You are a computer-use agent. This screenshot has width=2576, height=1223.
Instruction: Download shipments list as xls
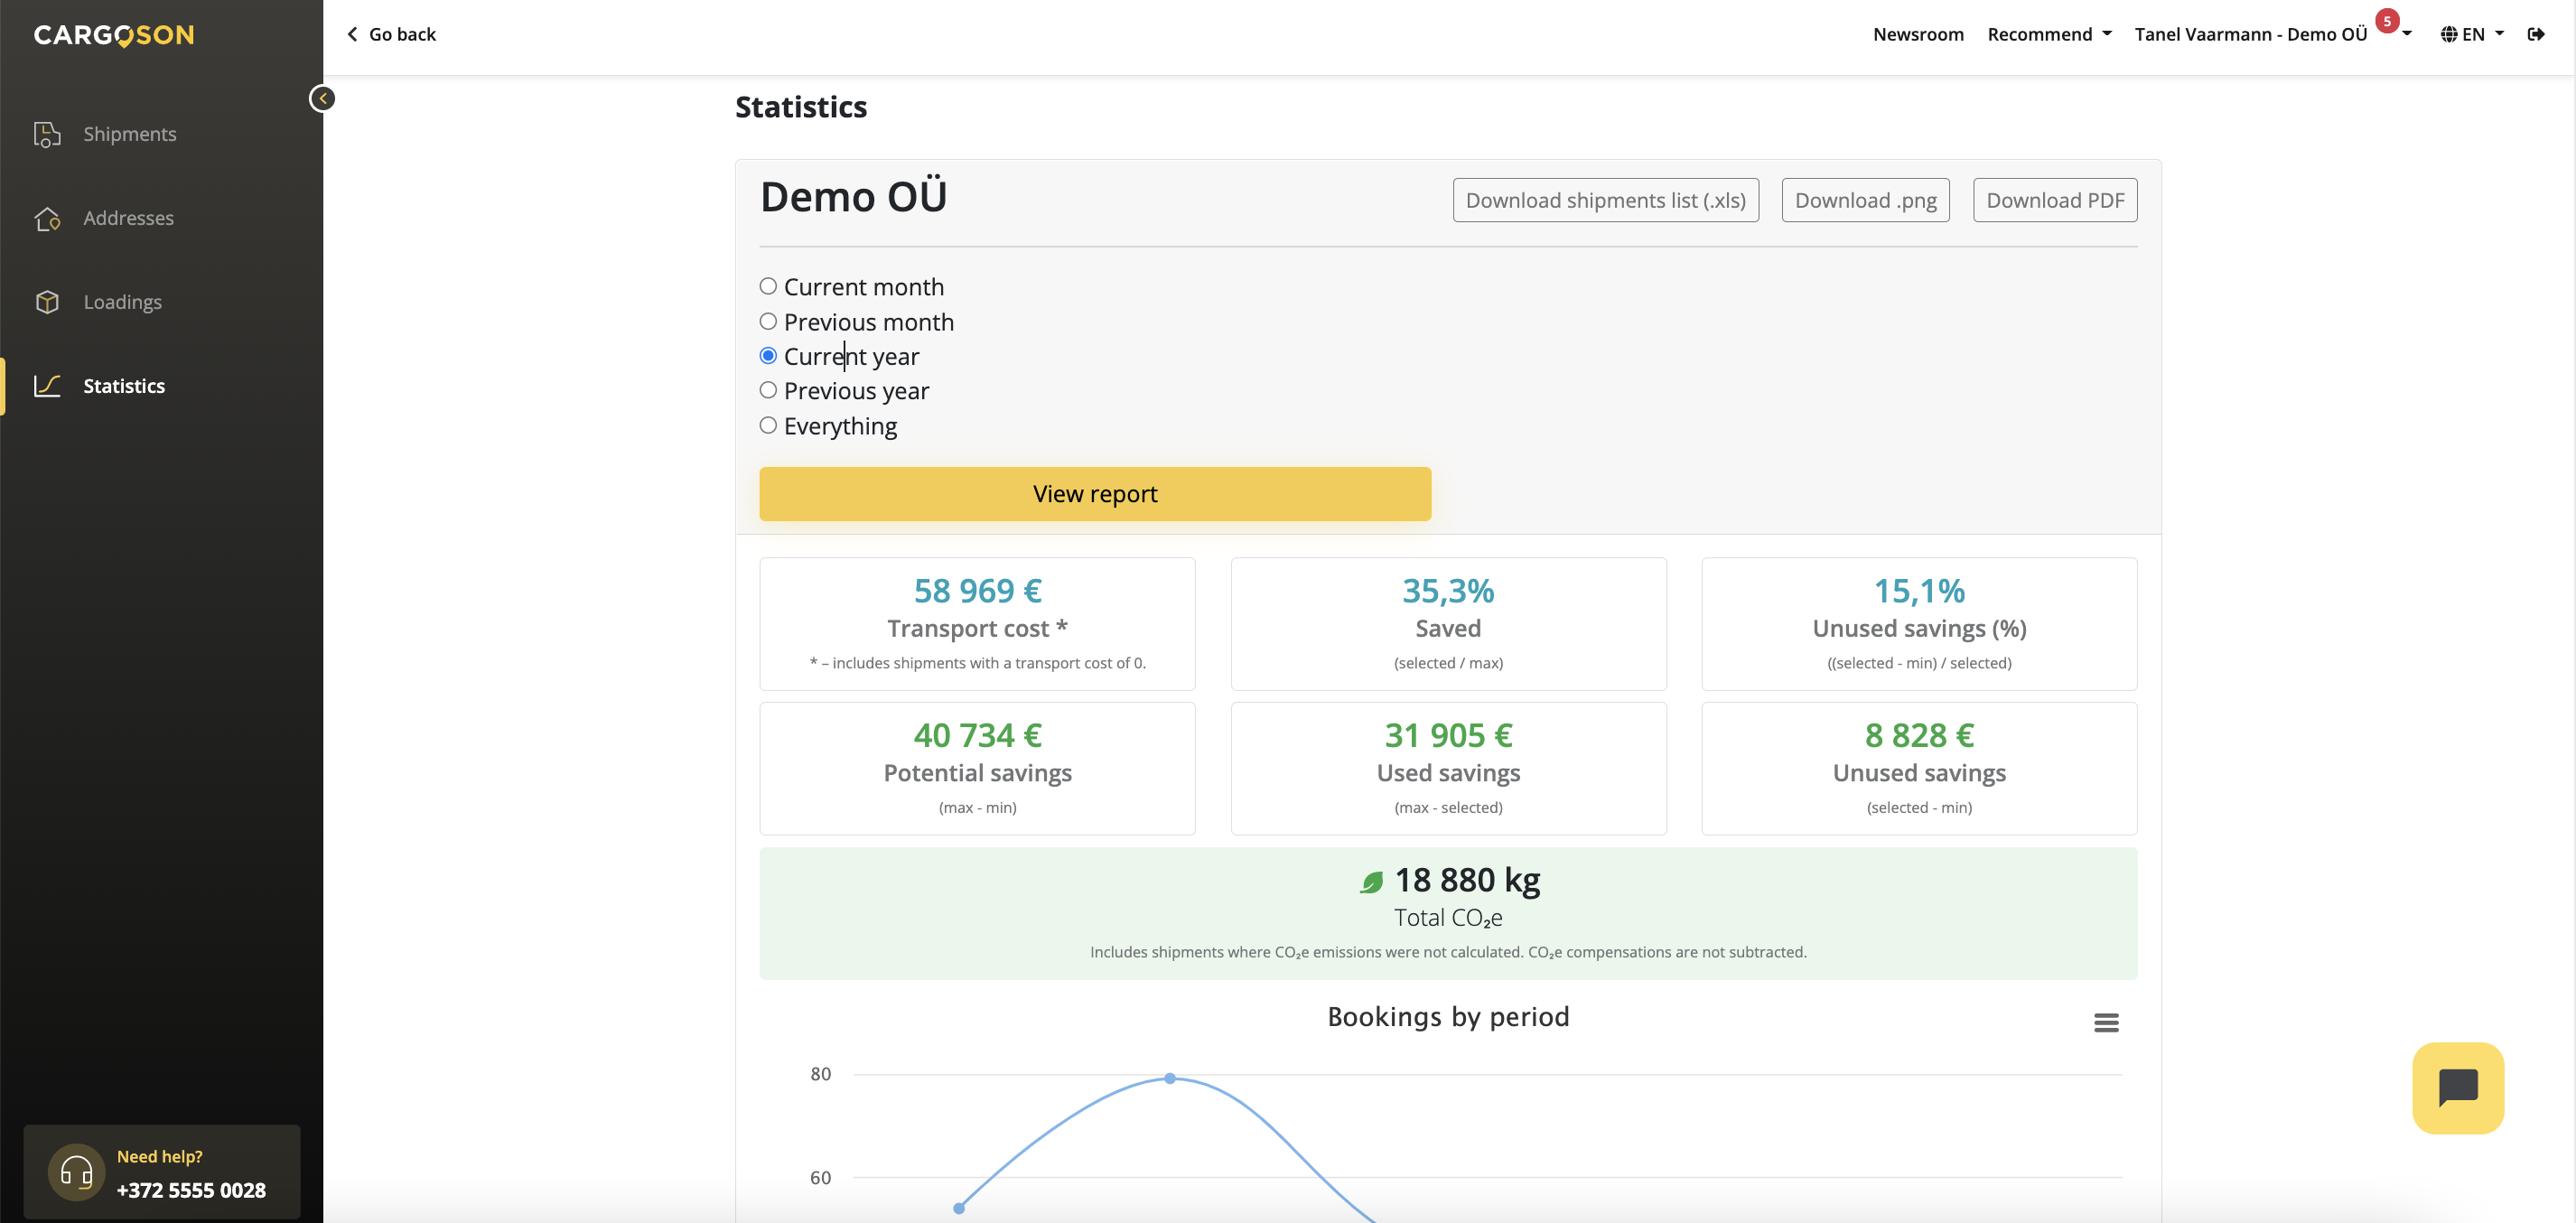(1605, 200)
